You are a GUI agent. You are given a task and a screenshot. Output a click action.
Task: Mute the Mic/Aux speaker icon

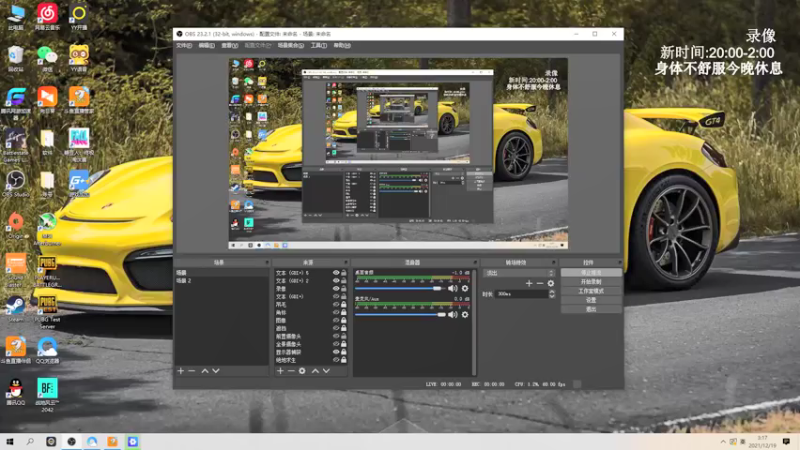click(x=453, y=315)
